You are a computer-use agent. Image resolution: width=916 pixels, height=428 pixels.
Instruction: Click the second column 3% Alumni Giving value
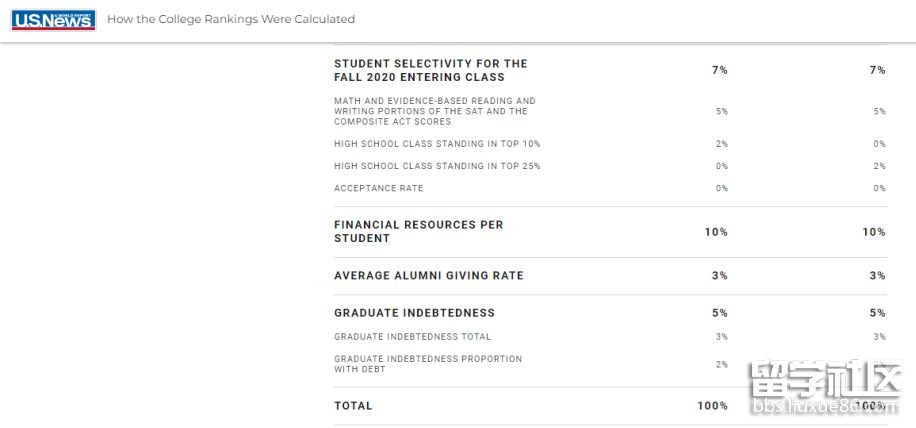(877, 276)
